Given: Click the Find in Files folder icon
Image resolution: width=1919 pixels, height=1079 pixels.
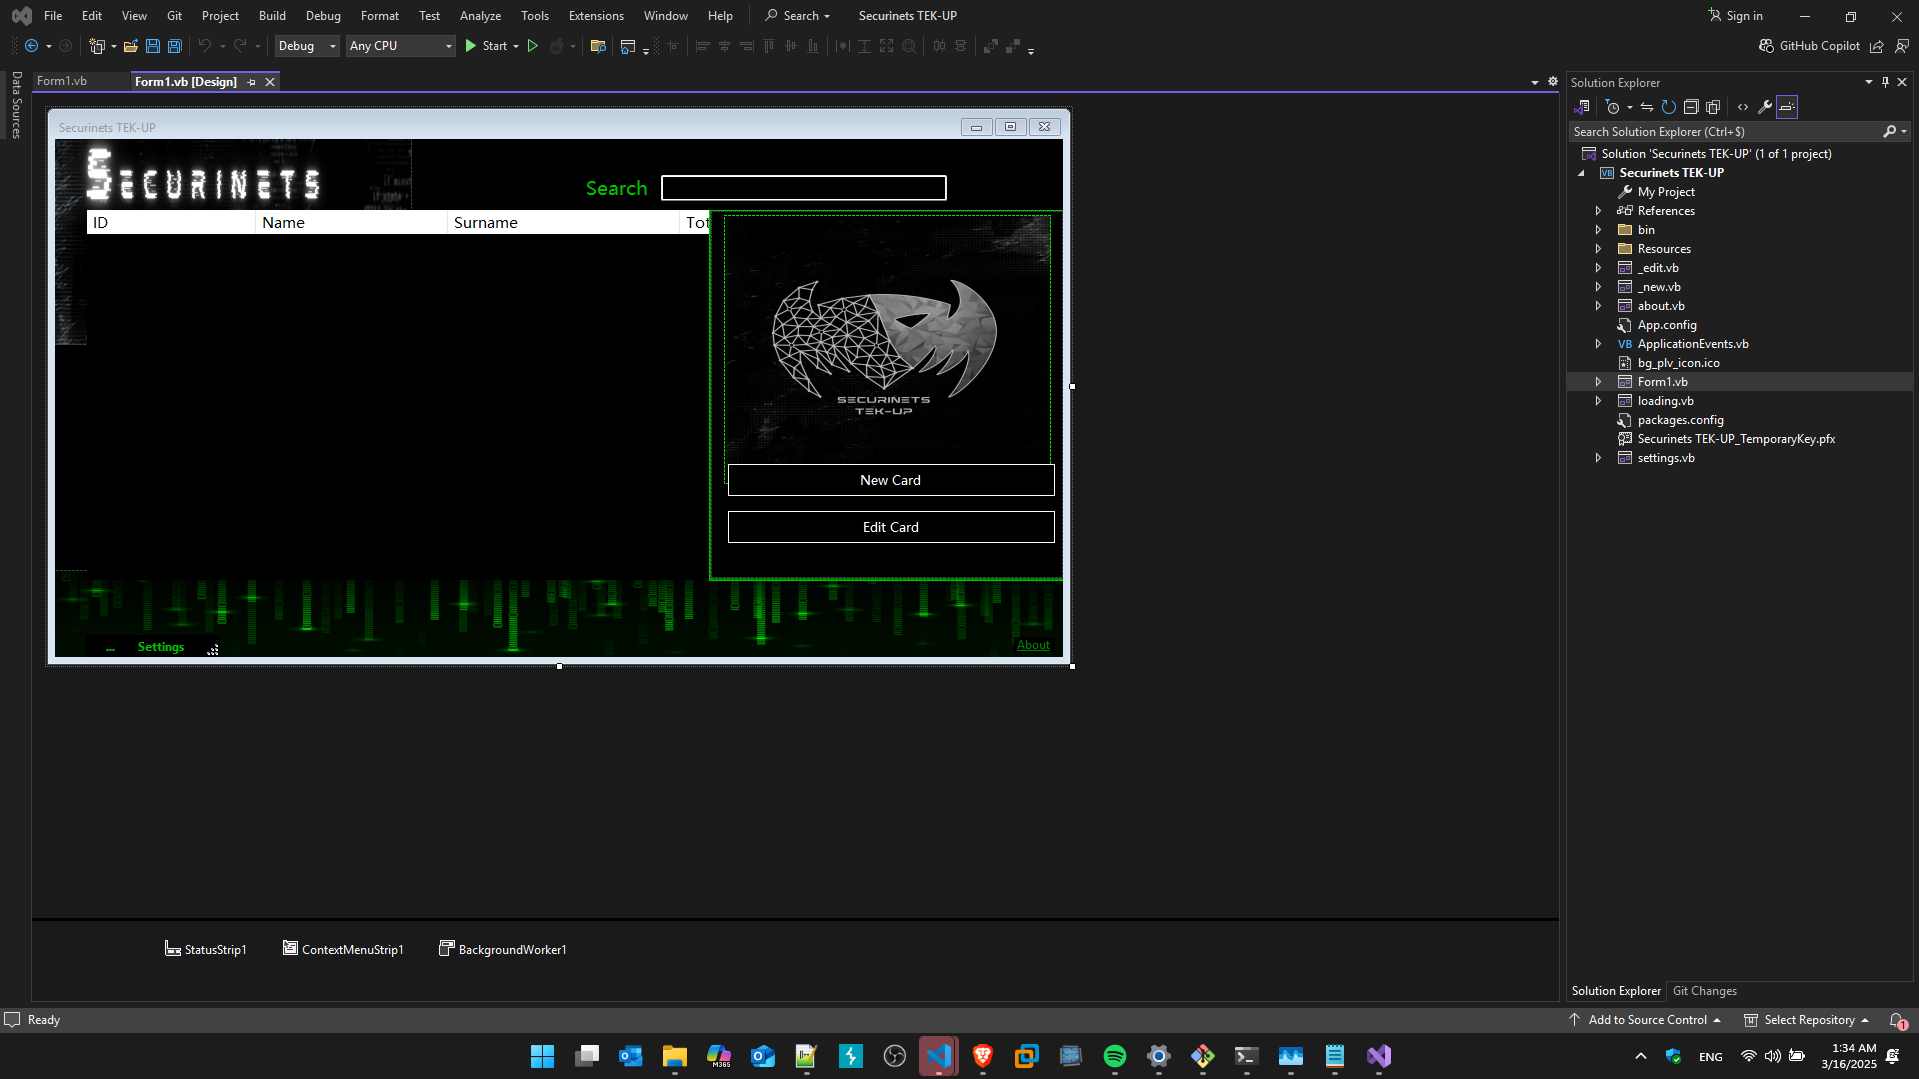Looking at the screenshot, I should pyautogui.click(x=598, y=46).
